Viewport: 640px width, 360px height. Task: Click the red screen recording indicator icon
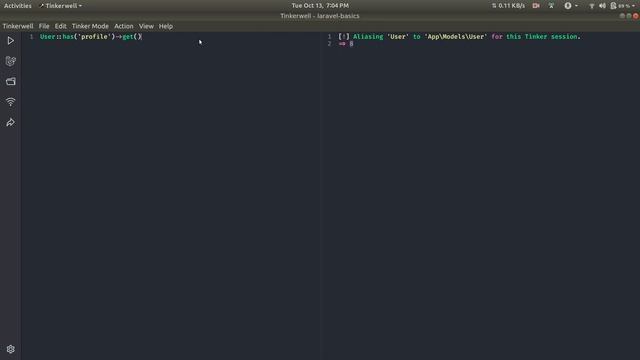point(536,6)
